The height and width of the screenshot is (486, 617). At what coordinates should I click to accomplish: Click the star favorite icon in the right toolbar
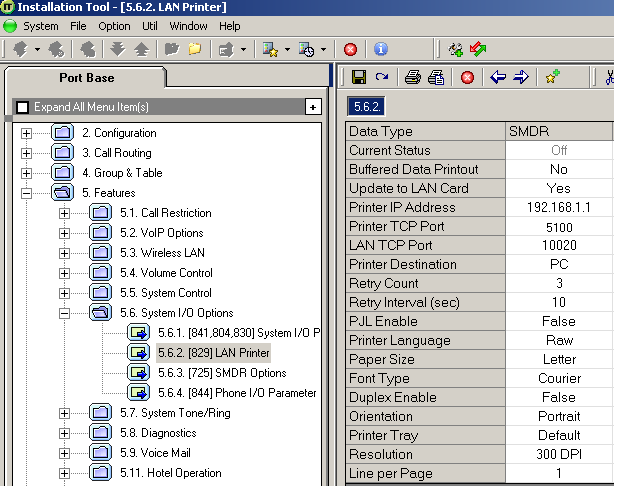pyautogui.click(x=552, y=77)
